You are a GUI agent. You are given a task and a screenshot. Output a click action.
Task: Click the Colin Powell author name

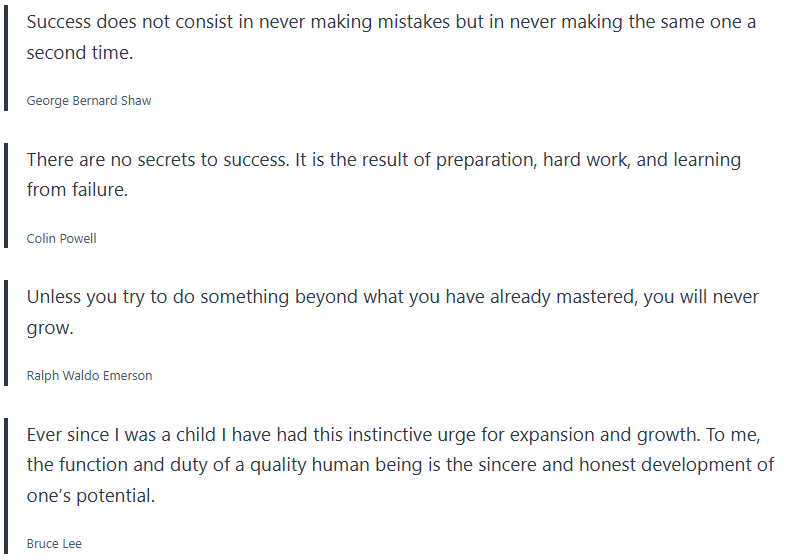click(x=61, y=239)
